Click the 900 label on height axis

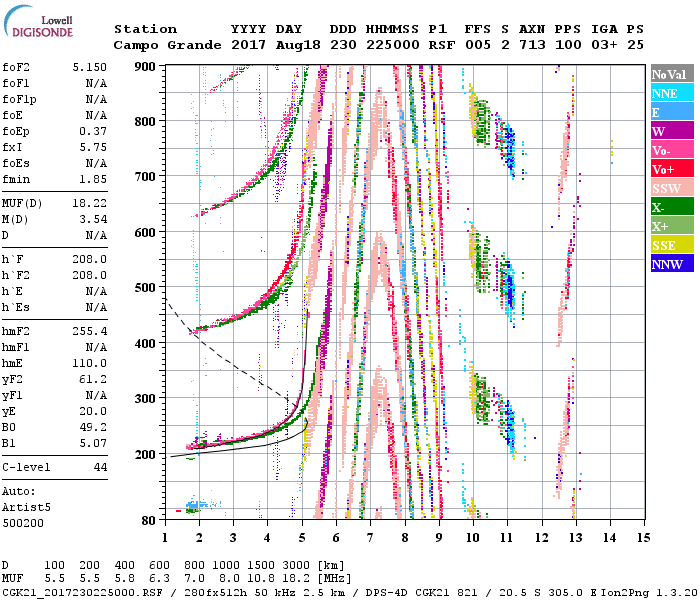click(145, 67)
